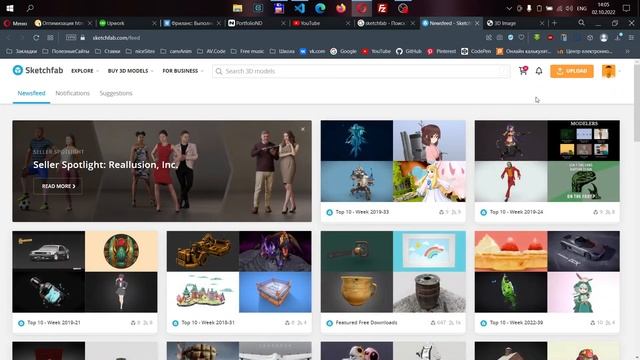Viewport: 640px width, 360px height.
Task: Expand the FOR BUSINESS dropdown
Action: click(183, 71)
